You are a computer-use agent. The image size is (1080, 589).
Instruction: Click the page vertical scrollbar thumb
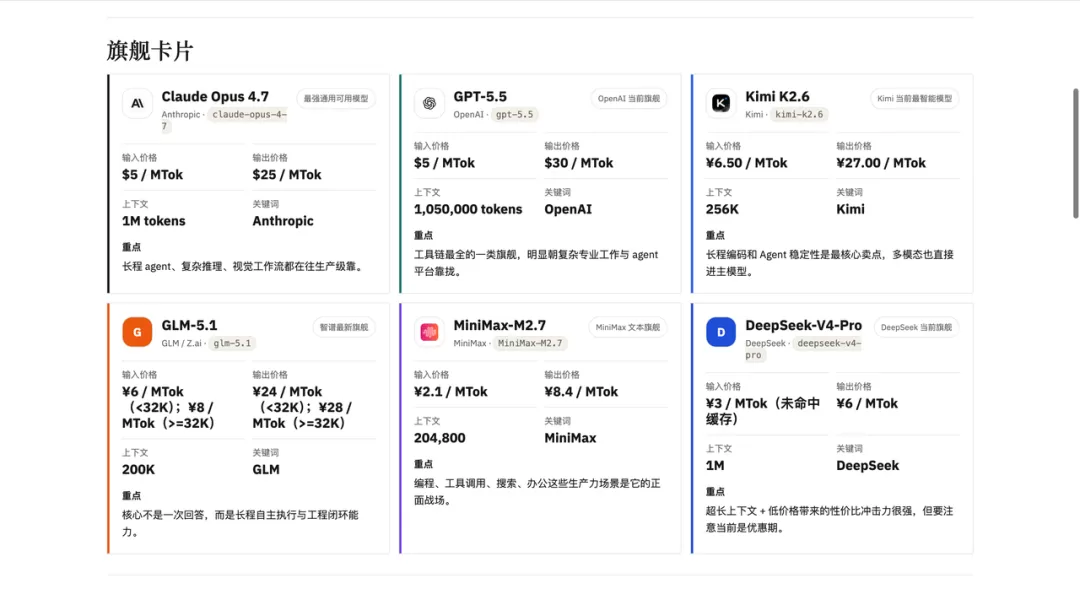pyautogui.click(x=1075, y=153)
